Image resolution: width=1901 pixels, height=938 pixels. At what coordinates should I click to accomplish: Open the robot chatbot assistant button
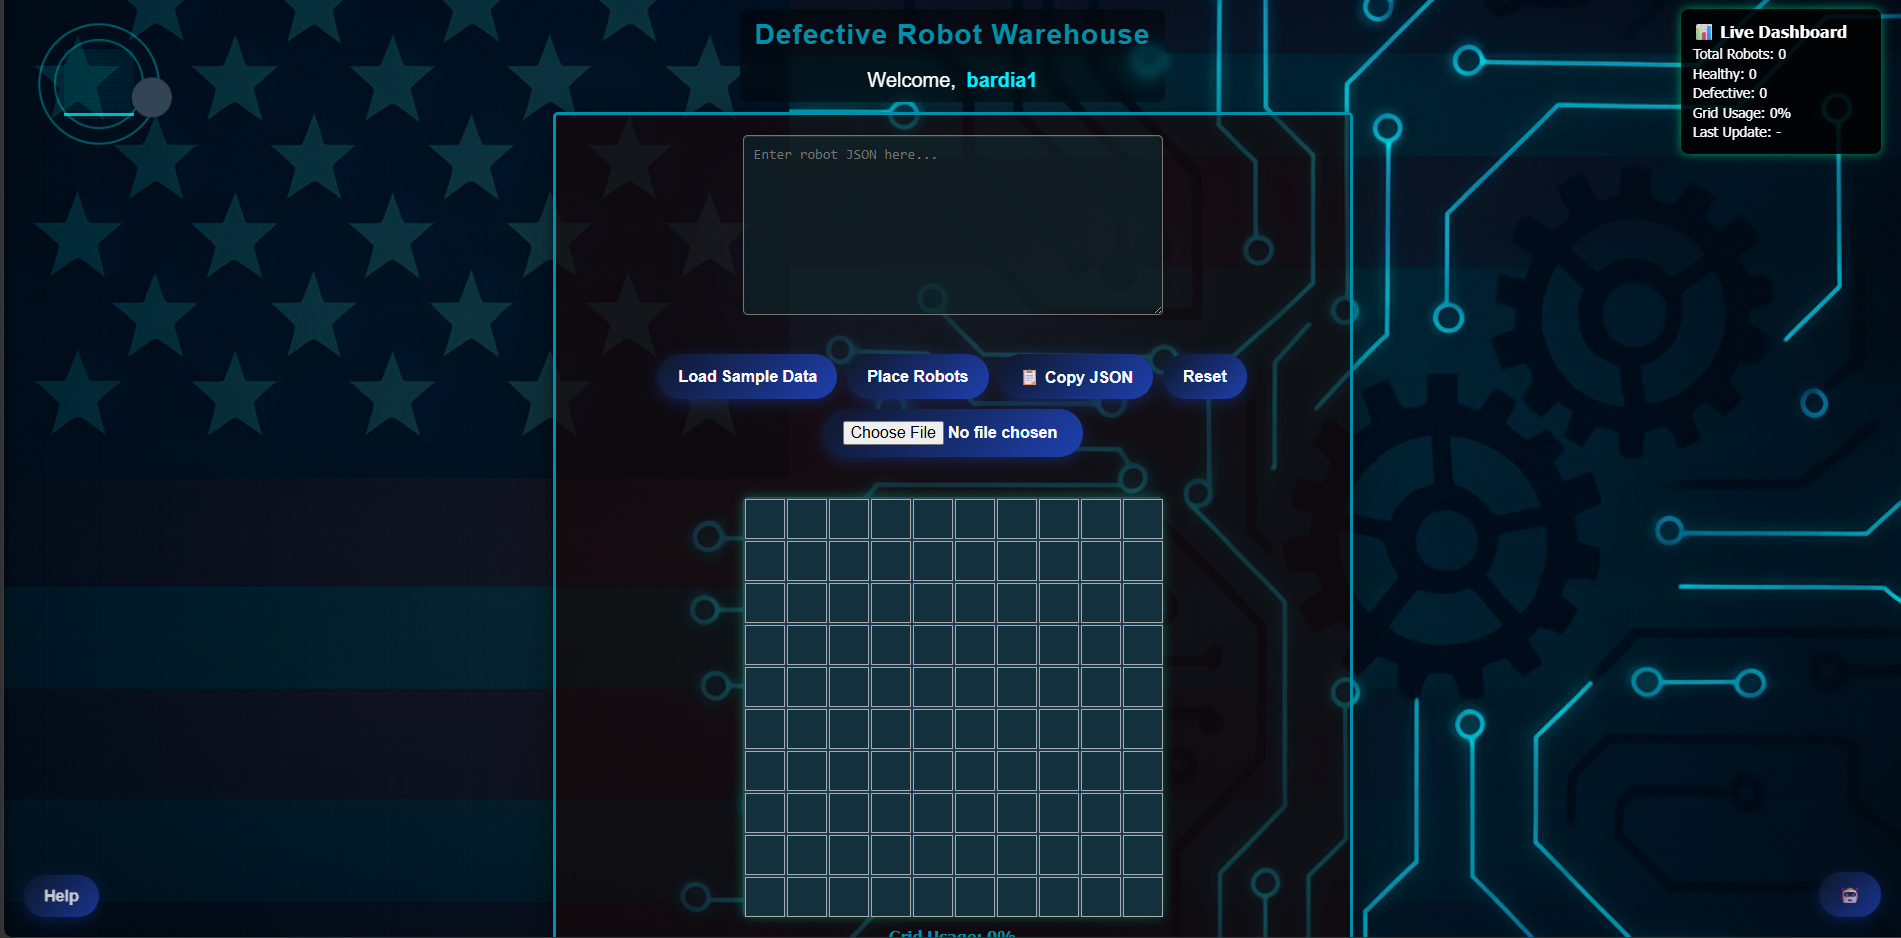tap(1849, 895)
